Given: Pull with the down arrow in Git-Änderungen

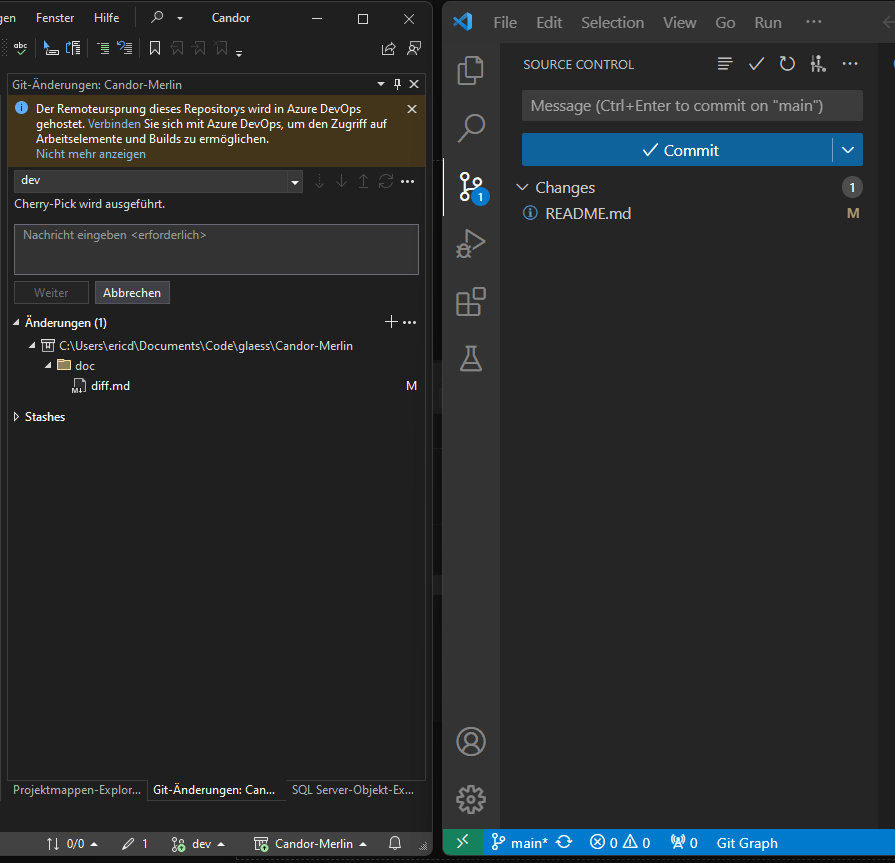Looking at the screenshot, I should (x=341, y=182).
